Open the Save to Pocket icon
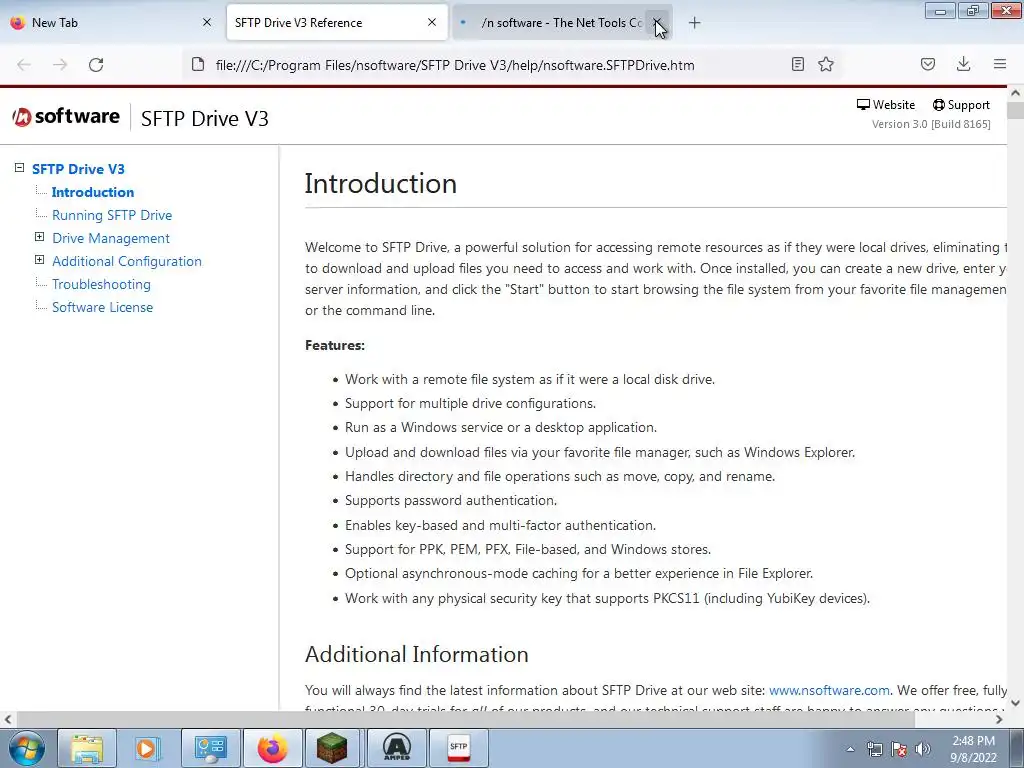 pos(928,64)
